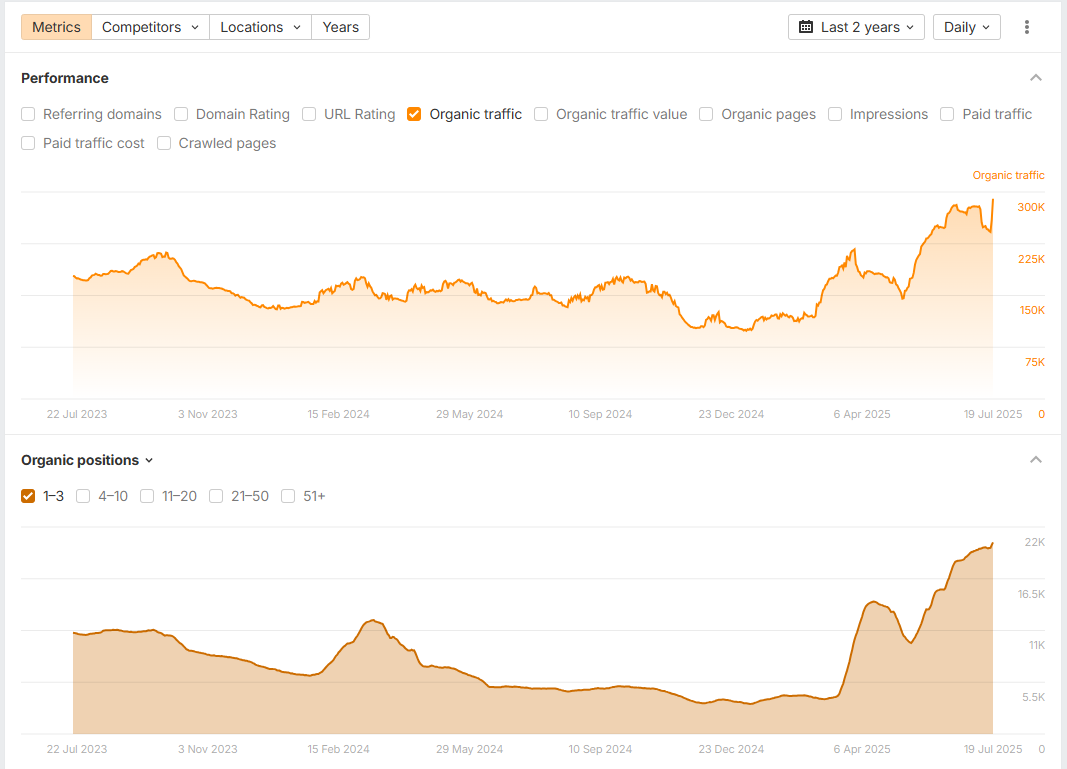
Task: Check the Paid traffic cost checkbox
Action: point(28,143)
